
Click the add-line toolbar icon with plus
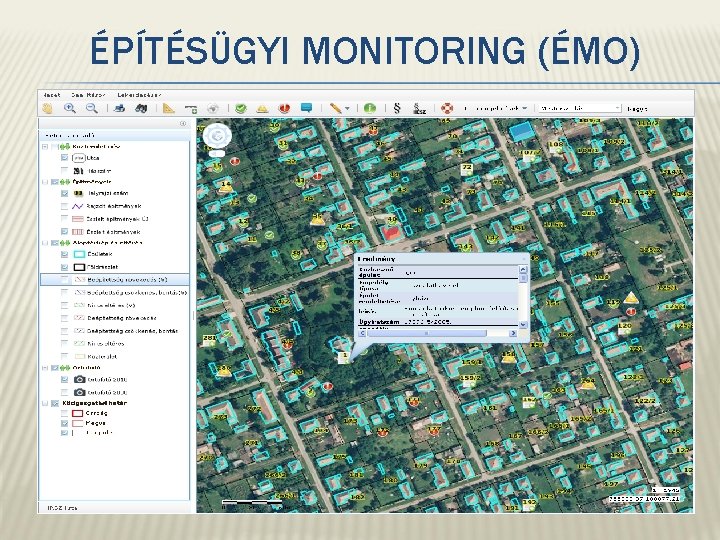coord(191,109)
